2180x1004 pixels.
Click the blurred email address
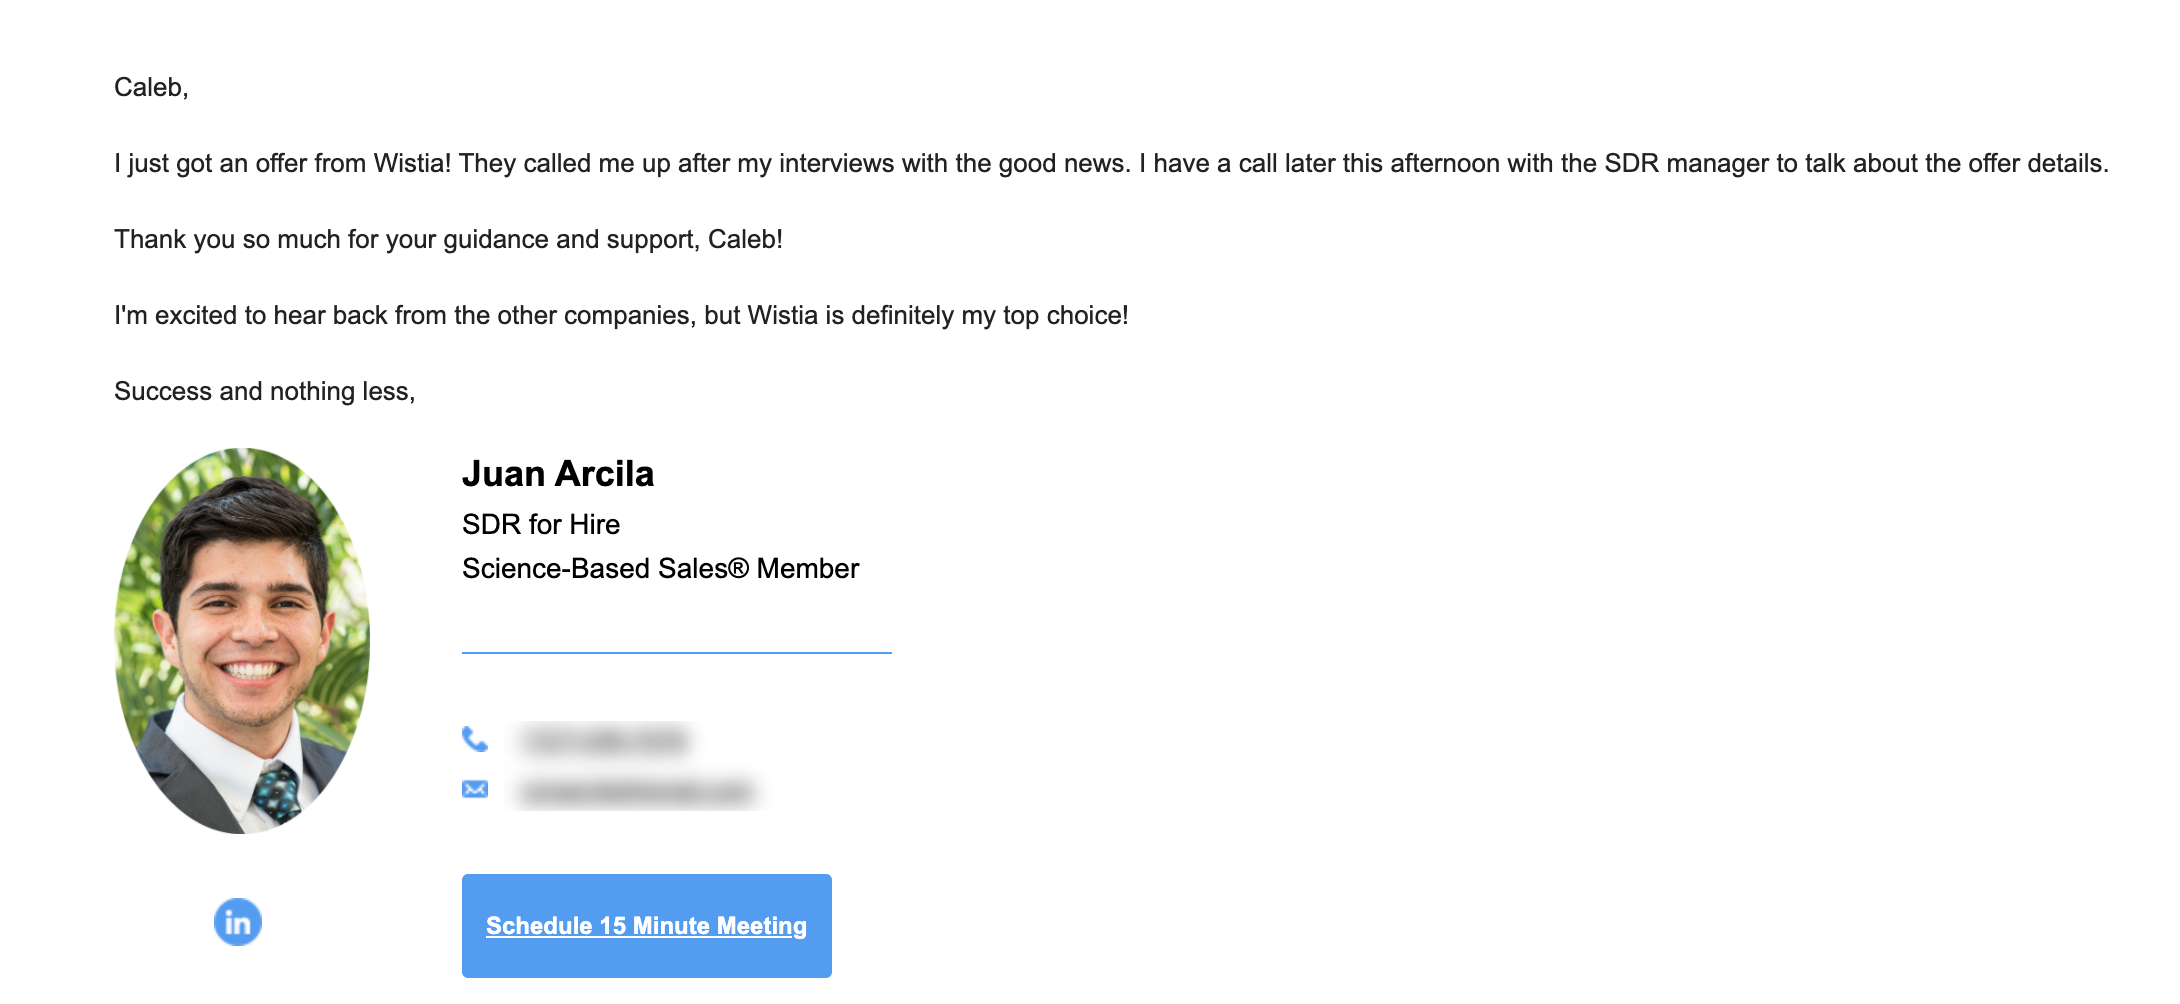637,792
